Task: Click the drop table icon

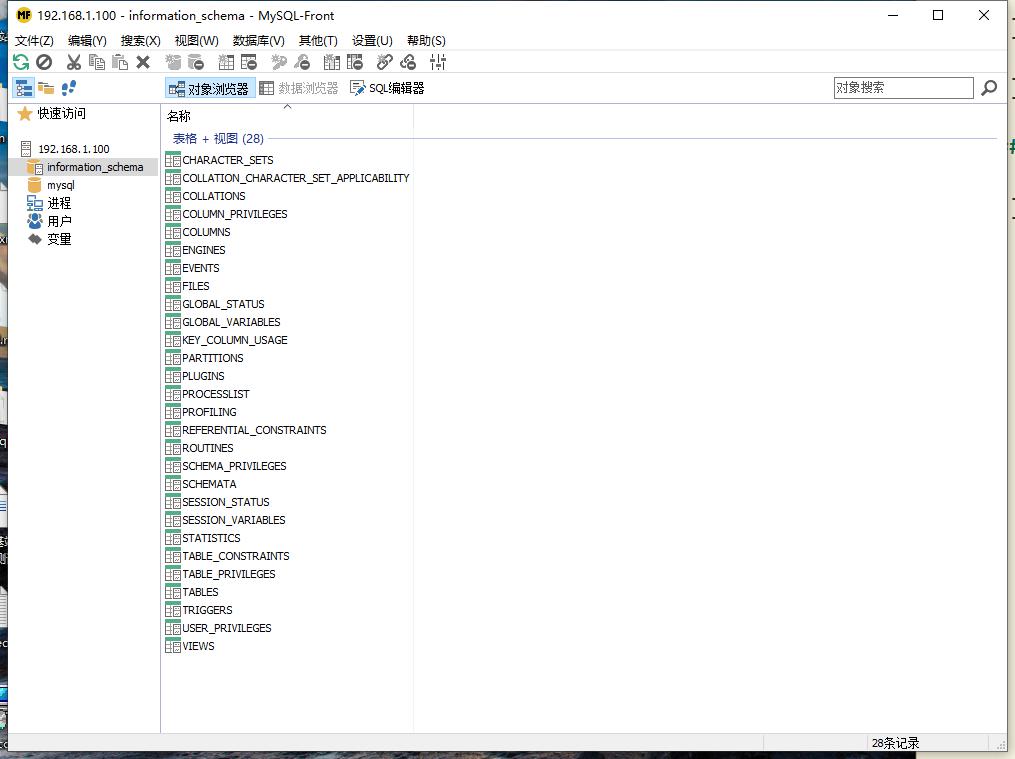Action: coord(249,62)
